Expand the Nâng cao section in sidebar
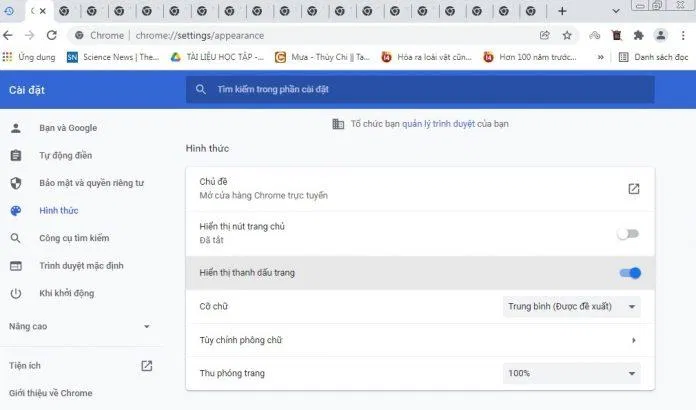The height and width of the screenshot is (410, 696). (x=146, y=327)
